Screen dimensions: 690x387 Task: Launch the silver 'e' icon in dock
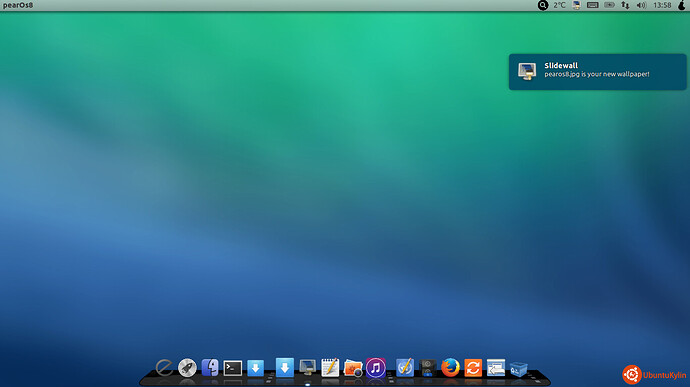click(x=164, y=368)
